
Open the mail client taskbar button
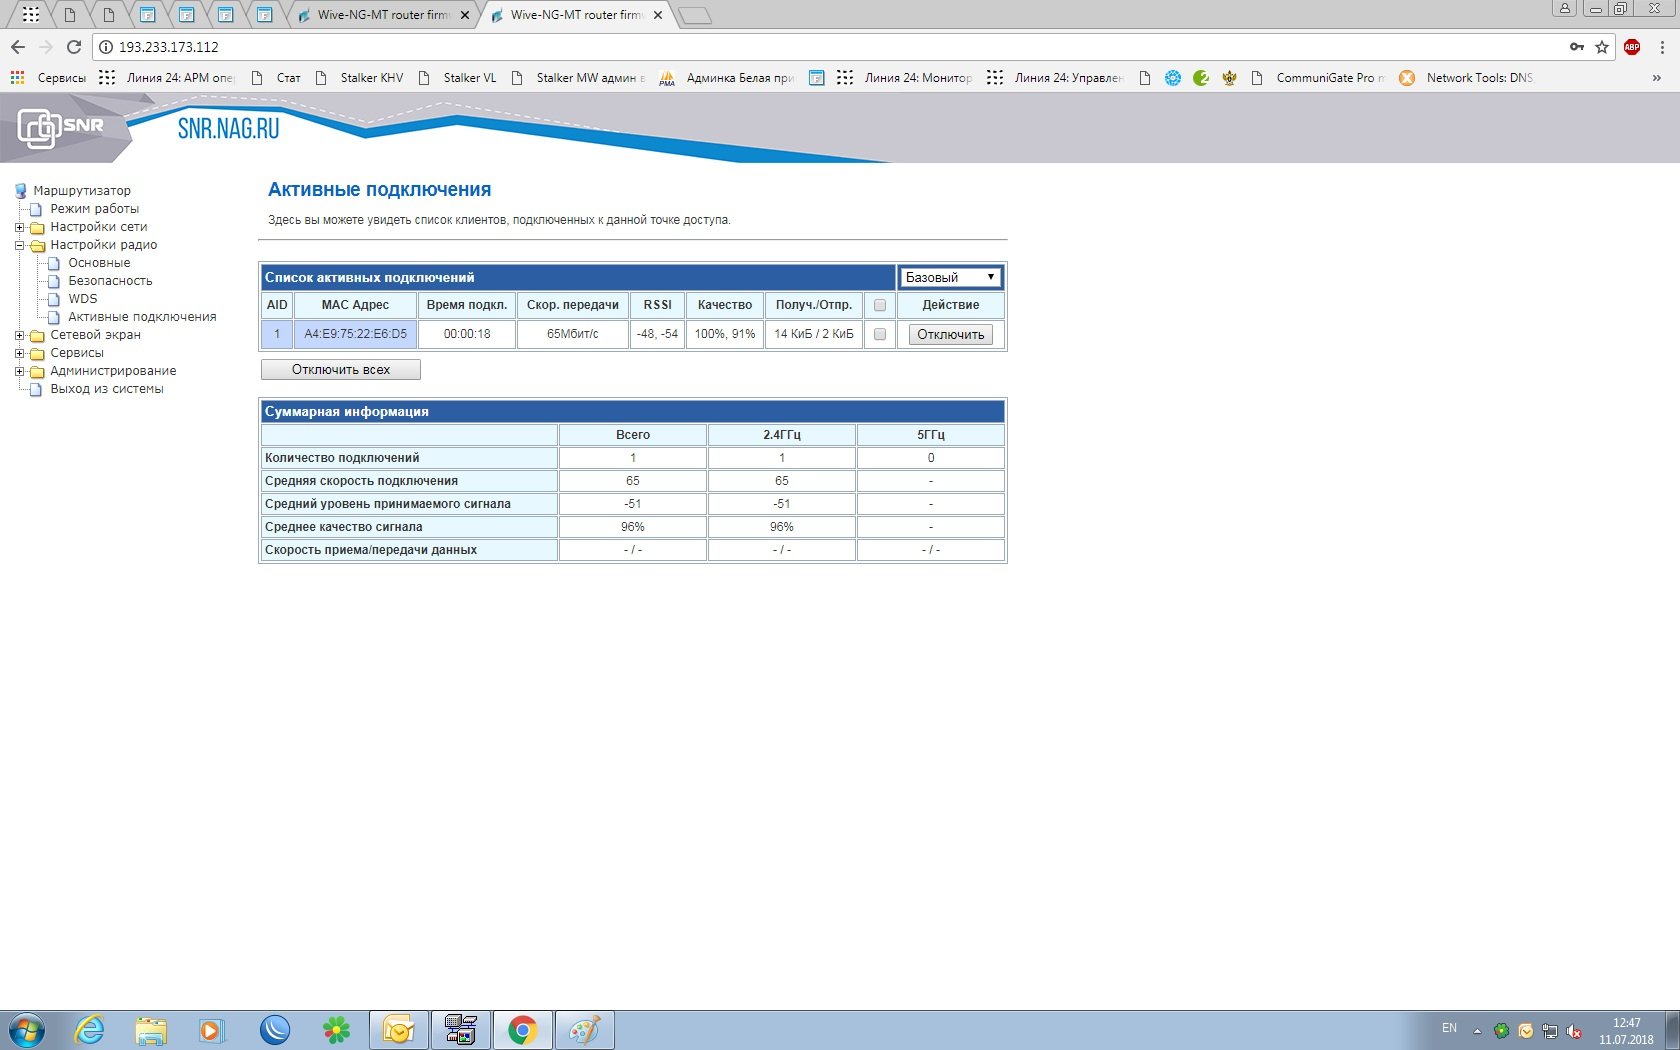coord(399,1030)
